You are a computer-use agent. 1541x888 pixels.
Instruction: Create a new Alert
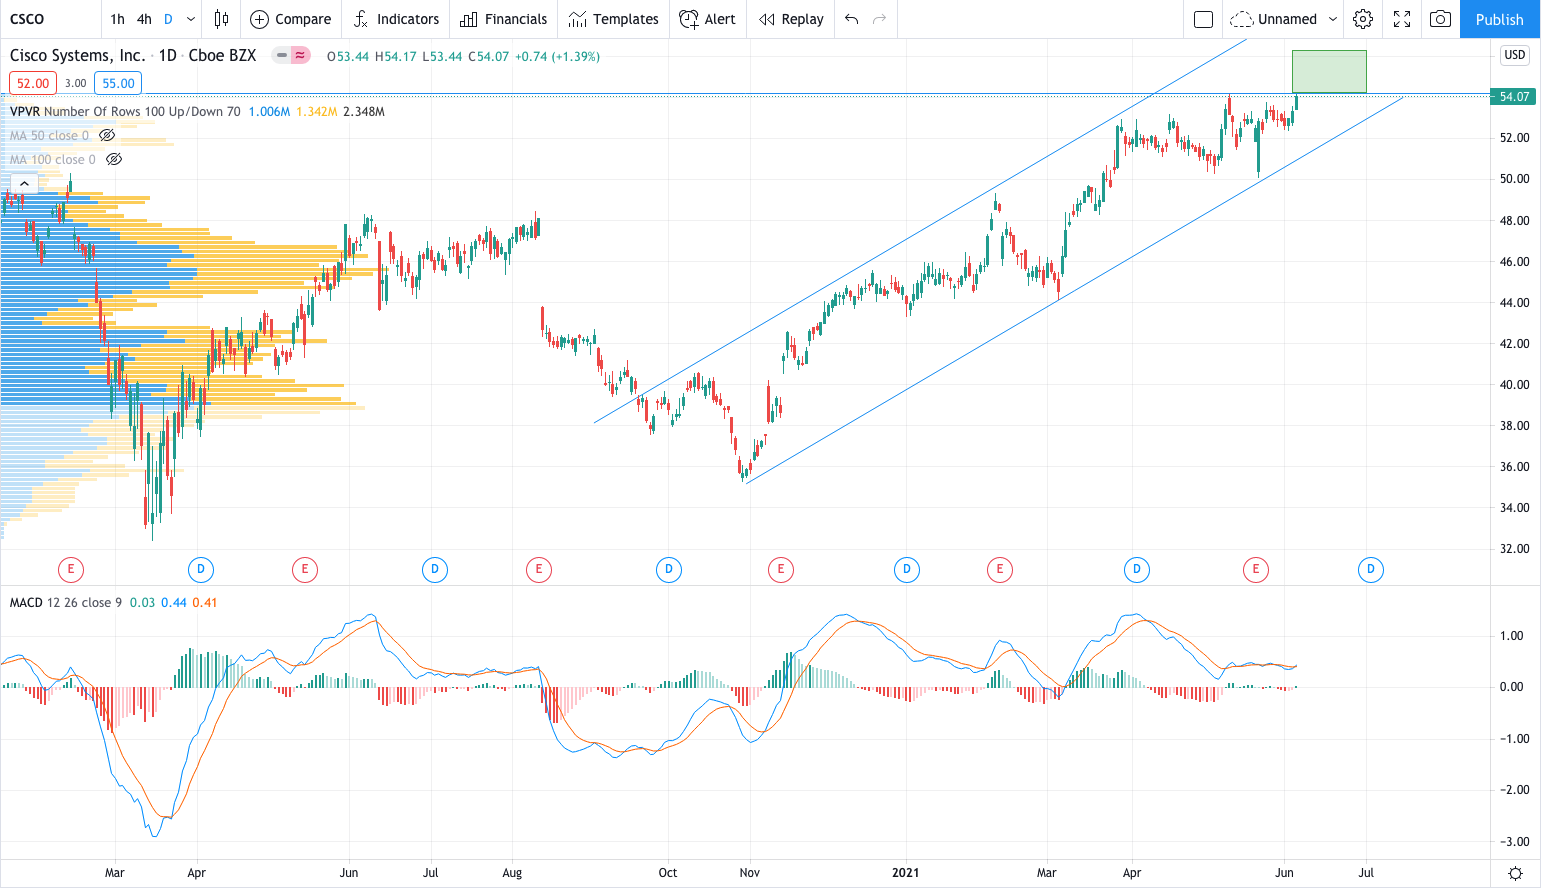coord(707,19)
